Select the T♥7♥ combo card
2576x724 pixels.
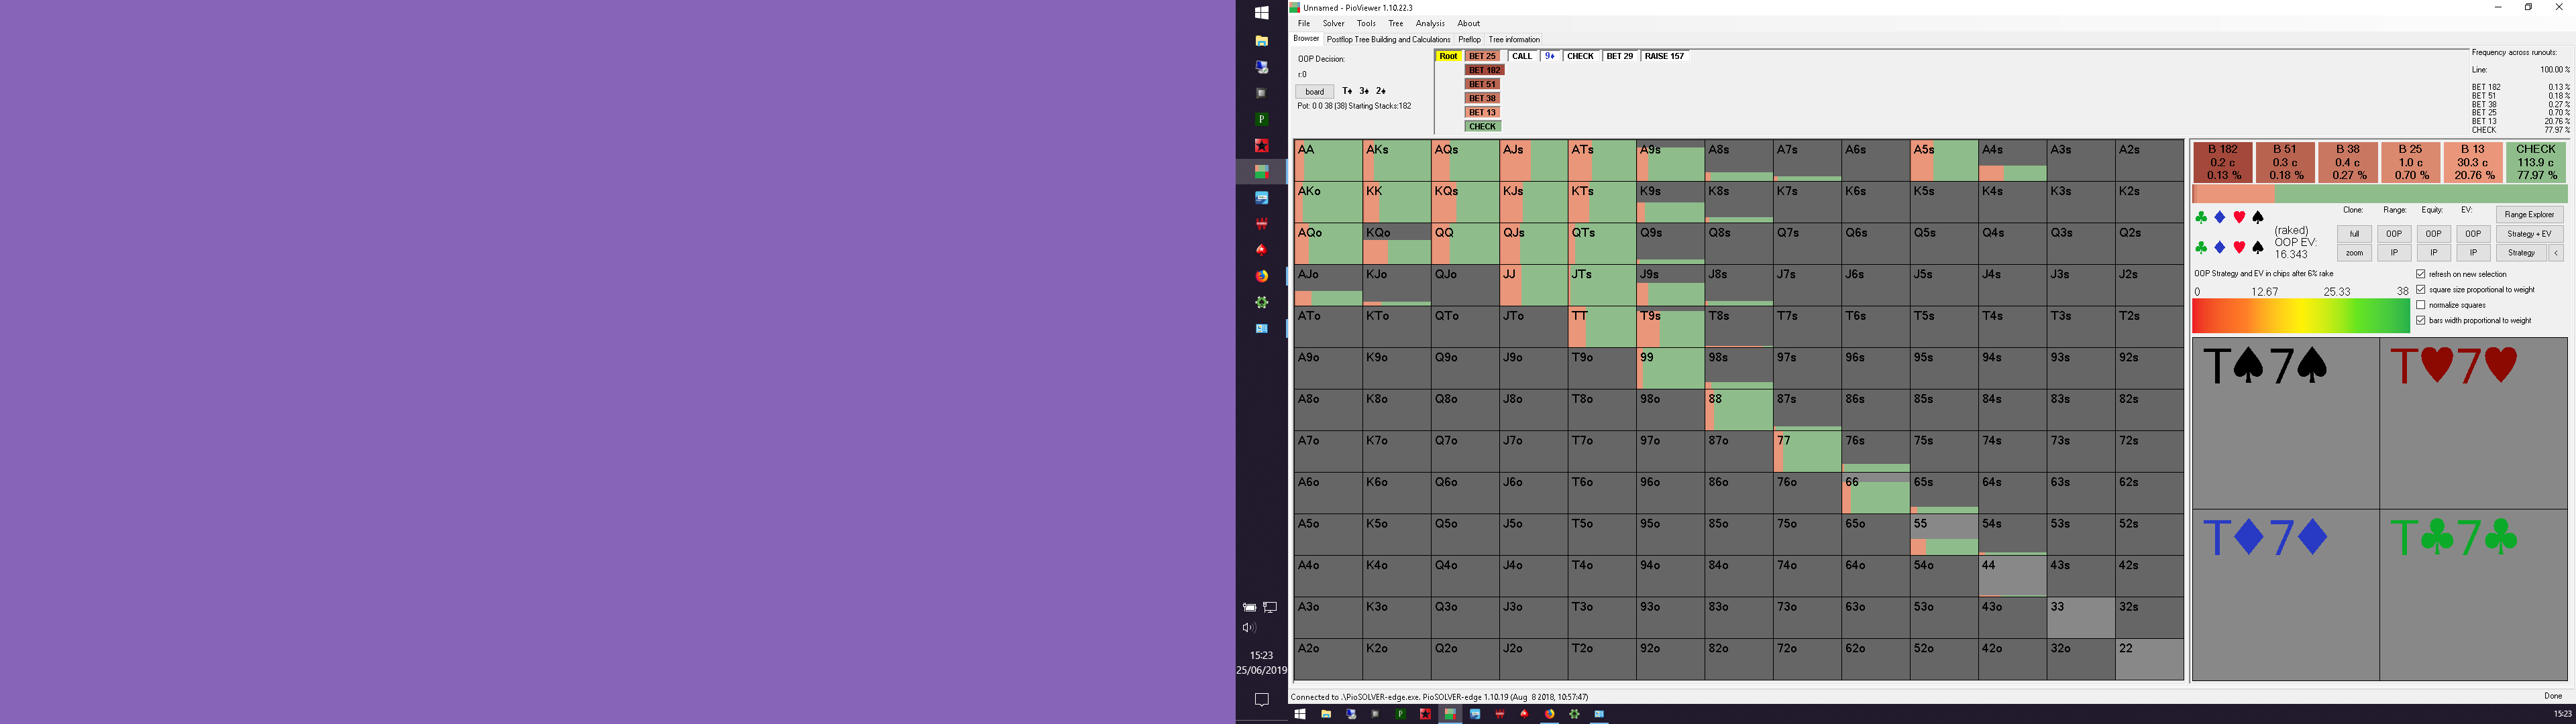point(2473,423)
